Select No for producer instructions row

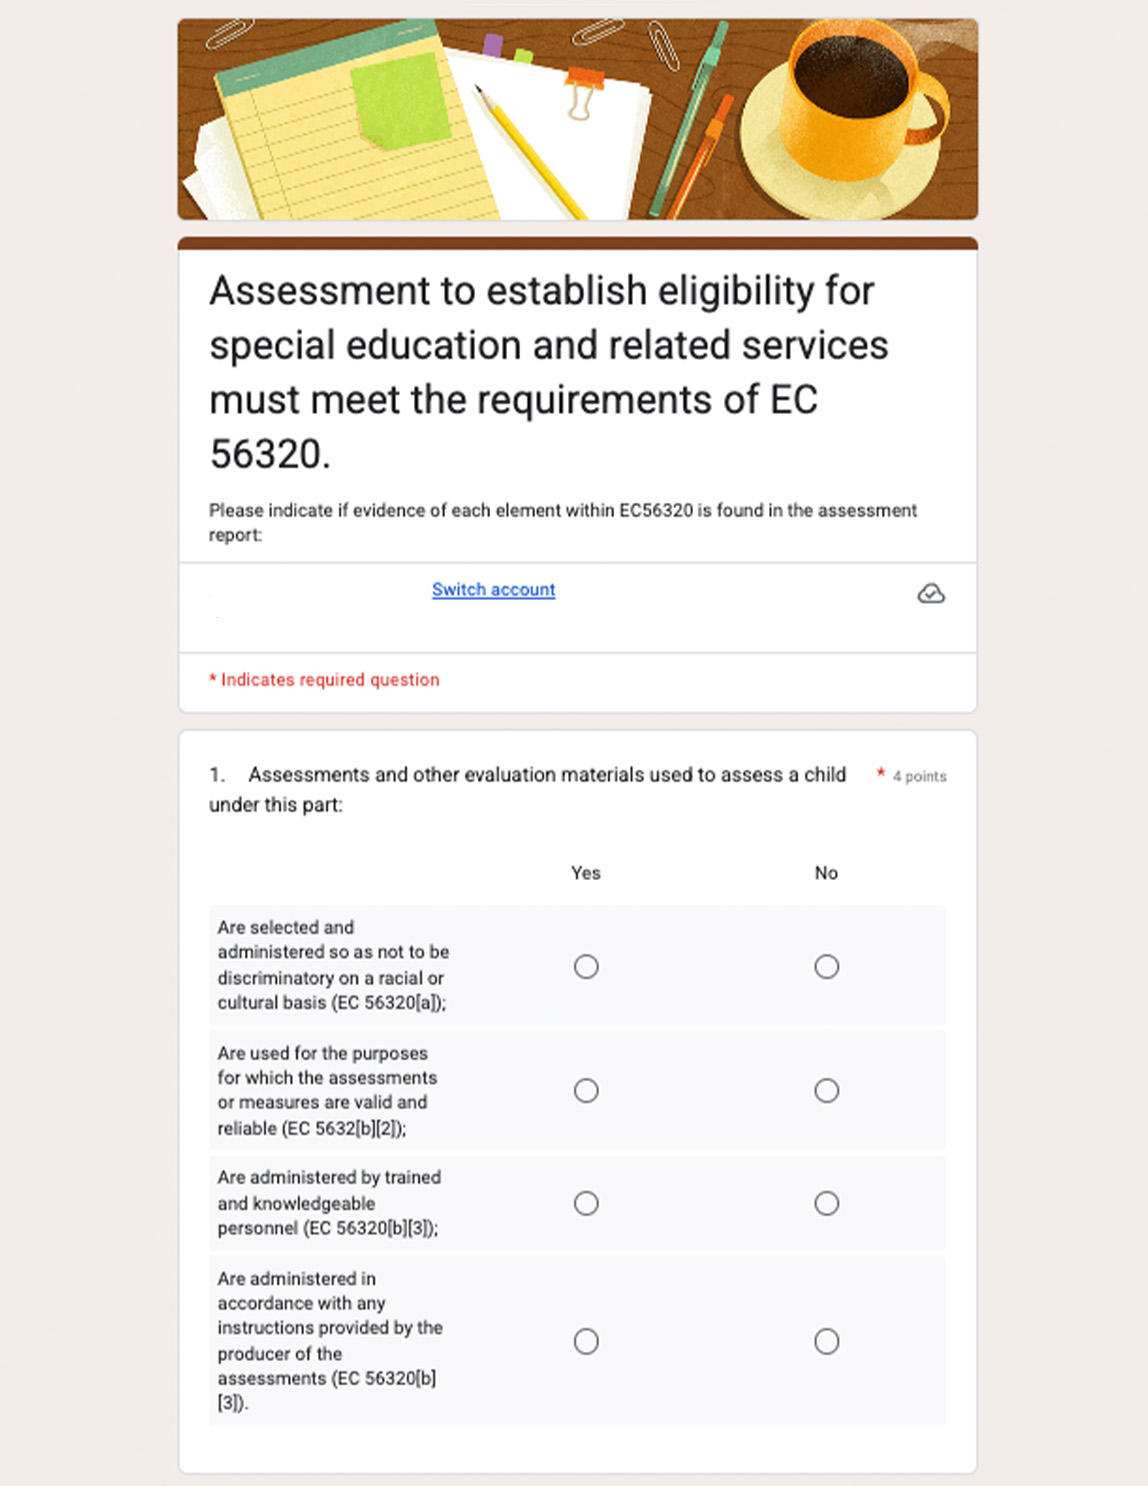(x=826, y=1341)
